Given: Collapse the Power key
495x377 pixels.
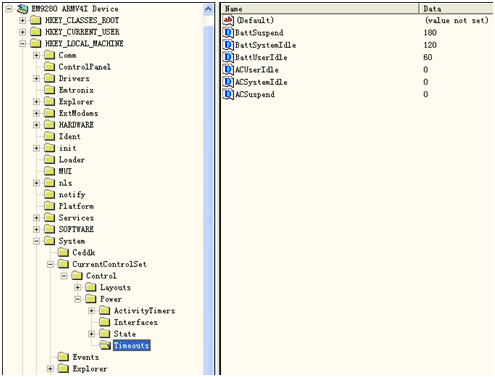Looking at the screenshot, I should click(x=78, y=299).
